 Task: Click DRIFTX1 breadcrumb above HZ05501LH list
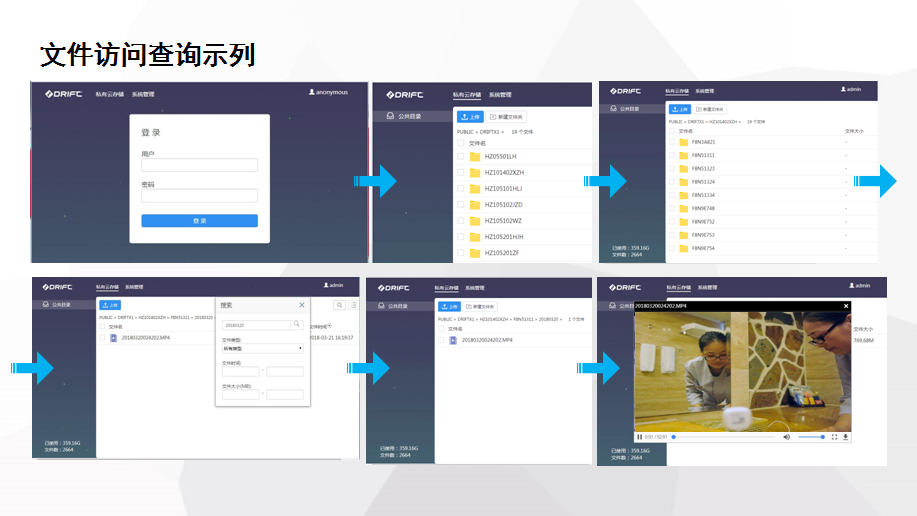pyautogui.click(x=489, y=132)
